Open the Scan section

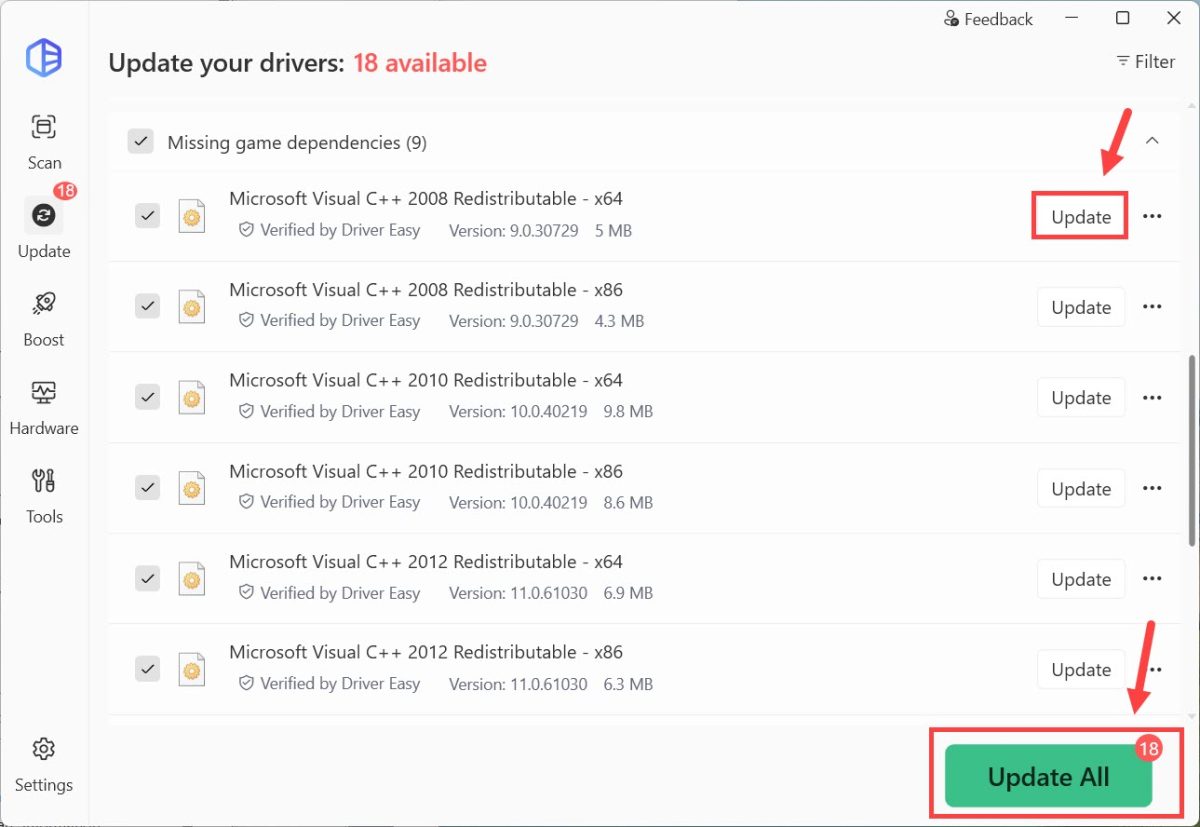pyautogui.click(x=44, y=142)
